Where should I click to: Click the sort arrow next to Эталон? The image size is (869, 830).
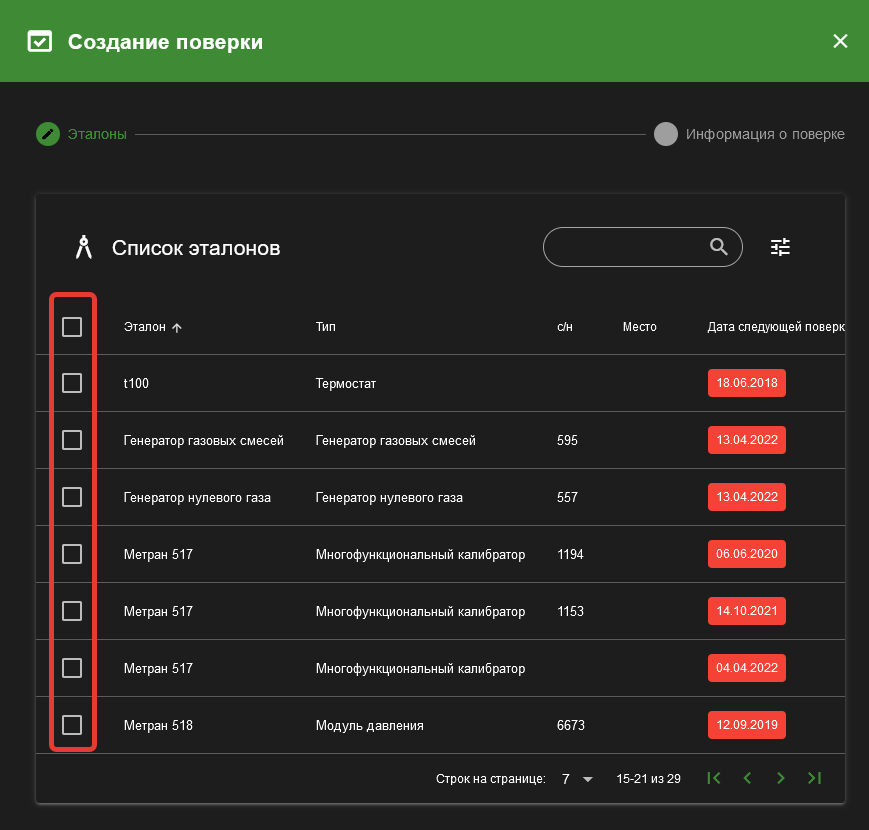click(177, 327)
